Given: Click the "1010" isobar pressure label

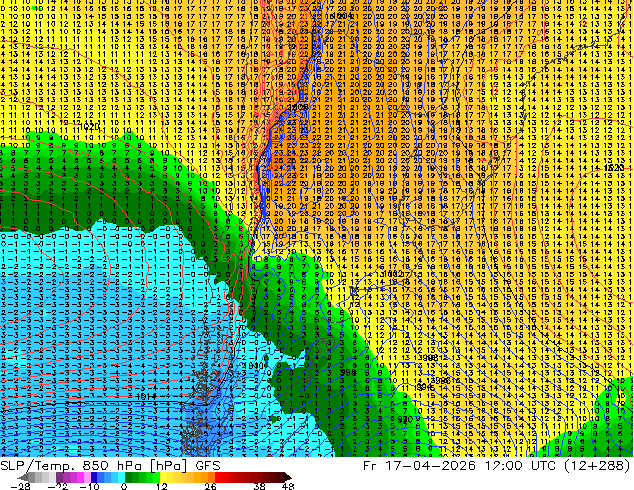Looking at the screenshot, I should (x=253, y=365).
